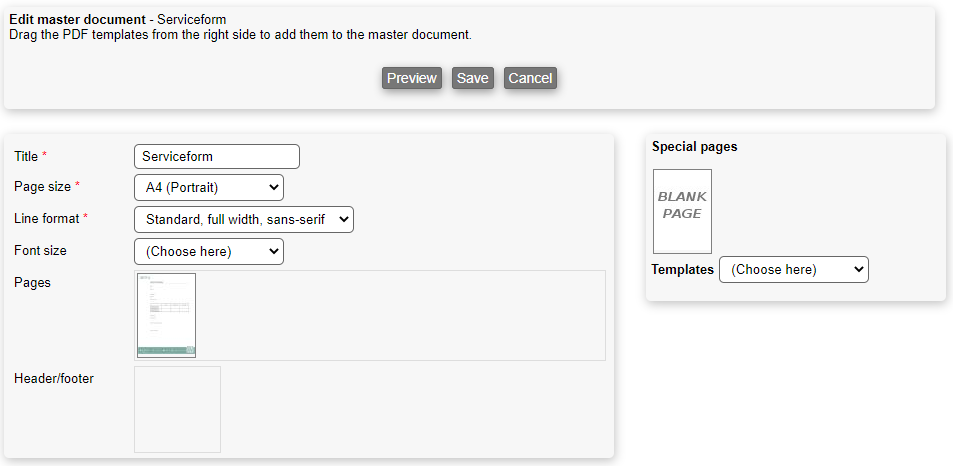Save the master document

click(x=473, y=78)
